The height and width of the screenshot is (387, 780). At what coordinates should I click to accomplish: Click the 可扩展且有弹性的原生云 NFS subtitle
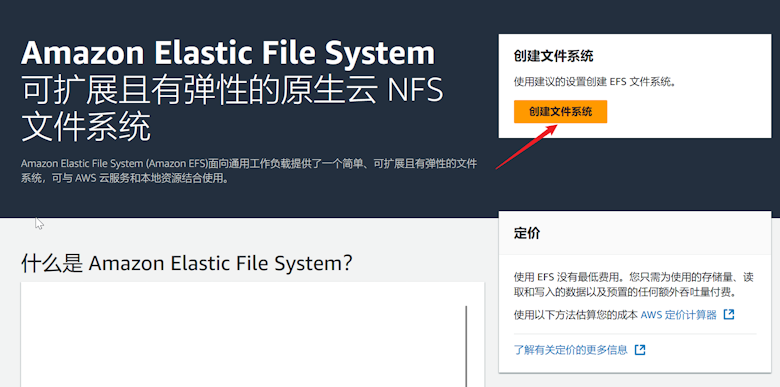[x=232, y=109]
